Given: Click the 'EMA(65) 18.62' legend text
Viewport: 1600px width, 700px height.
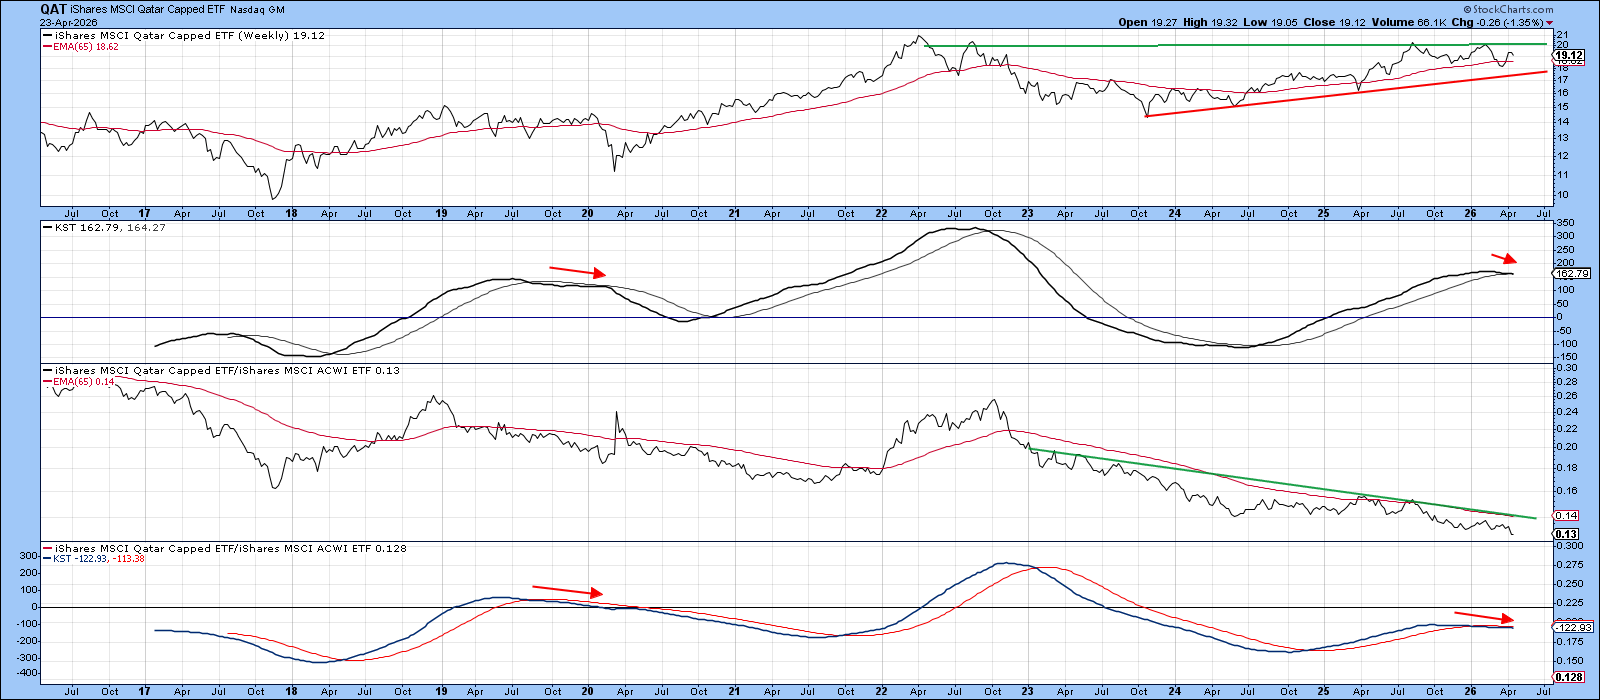Looking at the screenshot, I should pyautogui.click(x=86, y=46).
